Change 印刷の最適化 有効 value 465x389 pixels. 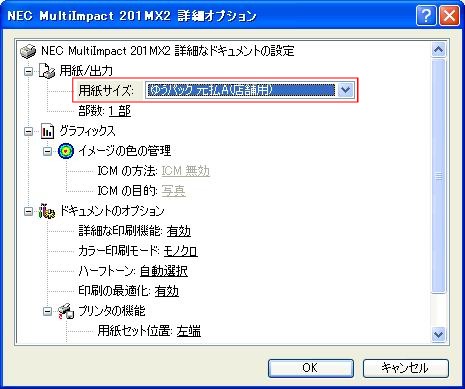coord(167,291)
